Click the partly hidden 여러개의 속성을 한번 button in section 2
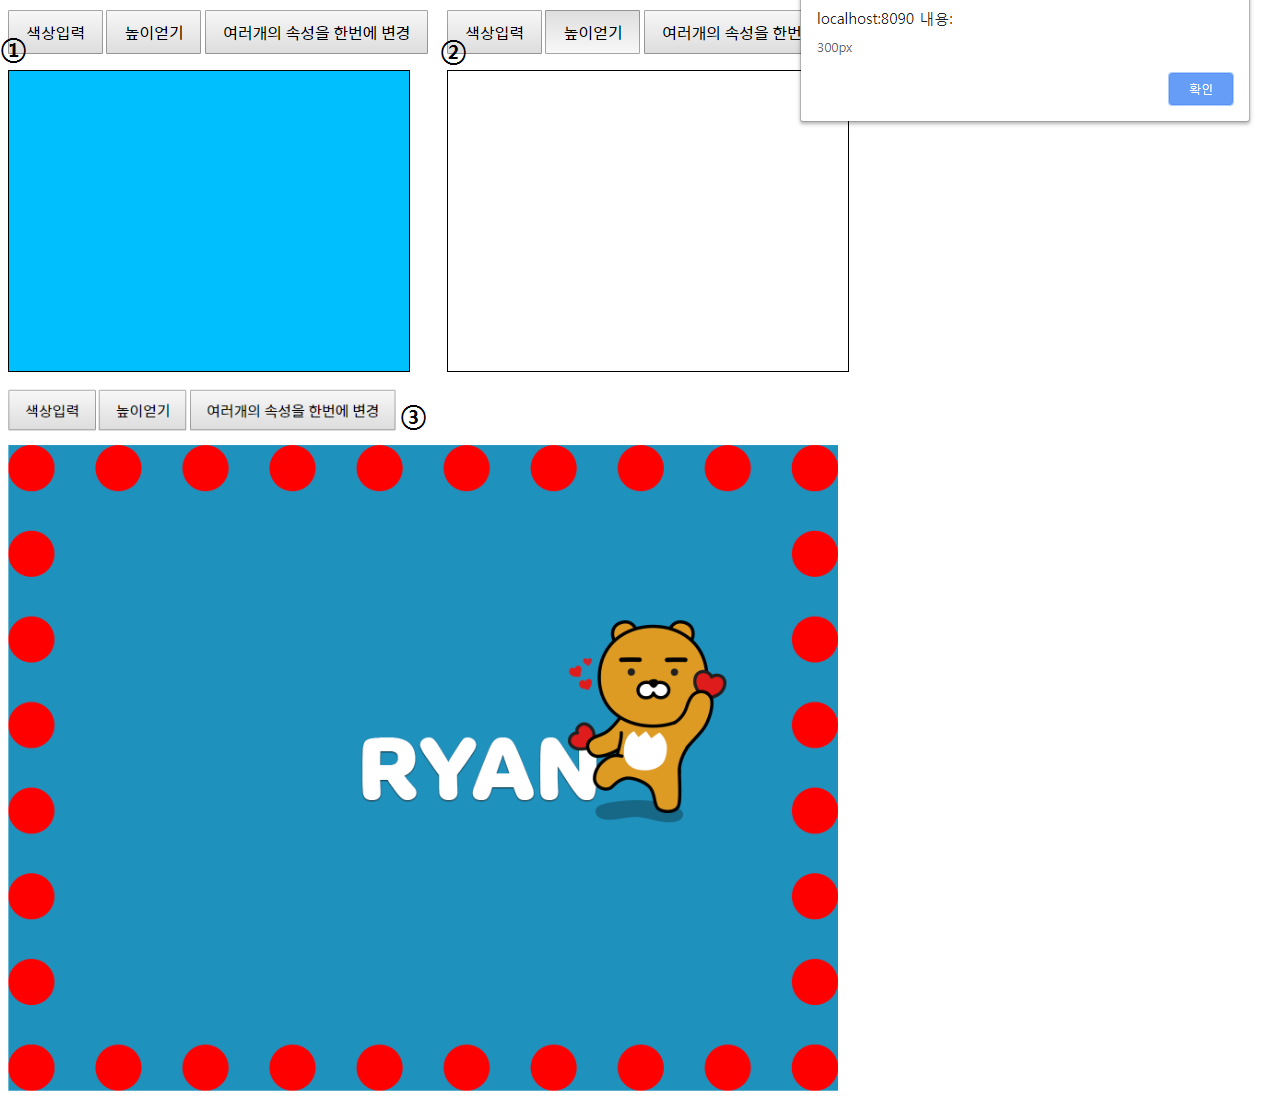This screenshot has width=1264, height=1106. click(x=722, y=32)
